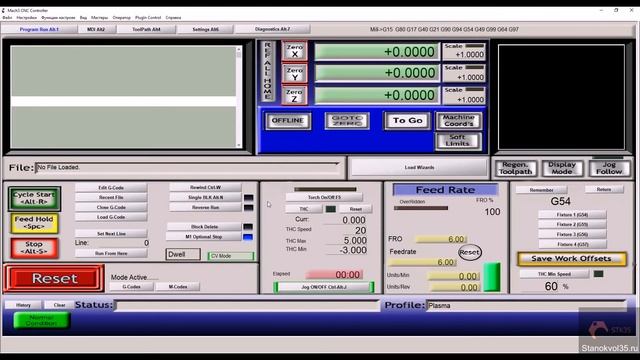Switch to the Diagnostics Alt-7 tab
This screenshot has height=360, width=640.
[272, 29]
